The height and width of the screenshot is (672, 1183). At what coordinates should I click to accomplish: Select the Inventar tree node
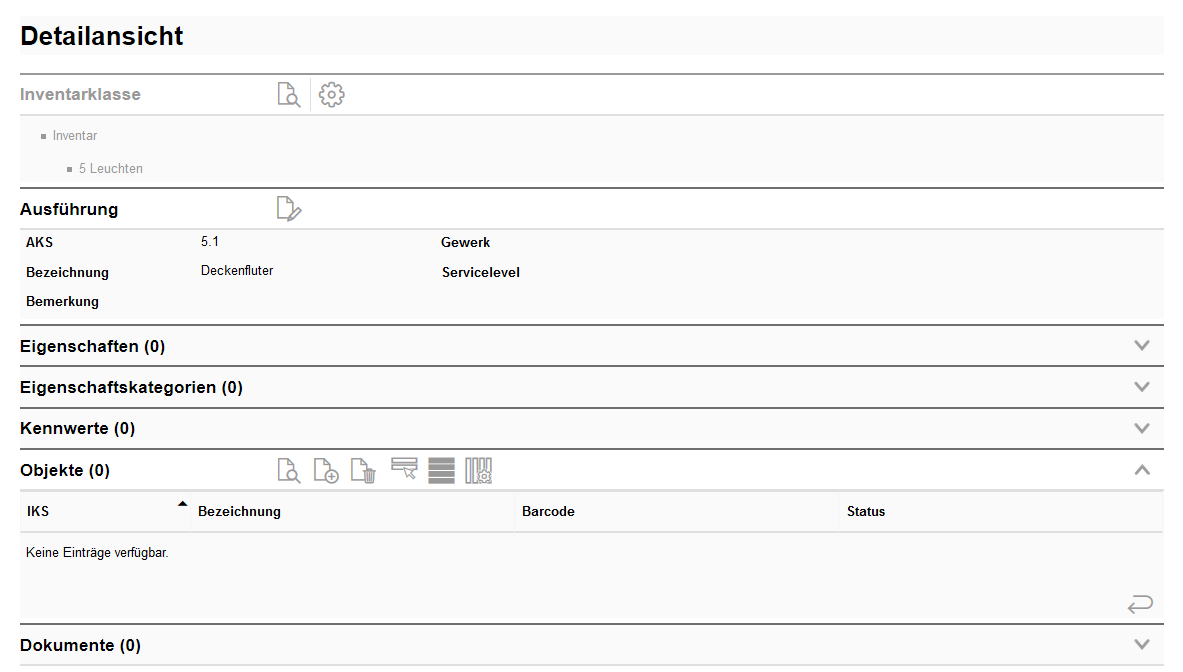pos(75,136)
